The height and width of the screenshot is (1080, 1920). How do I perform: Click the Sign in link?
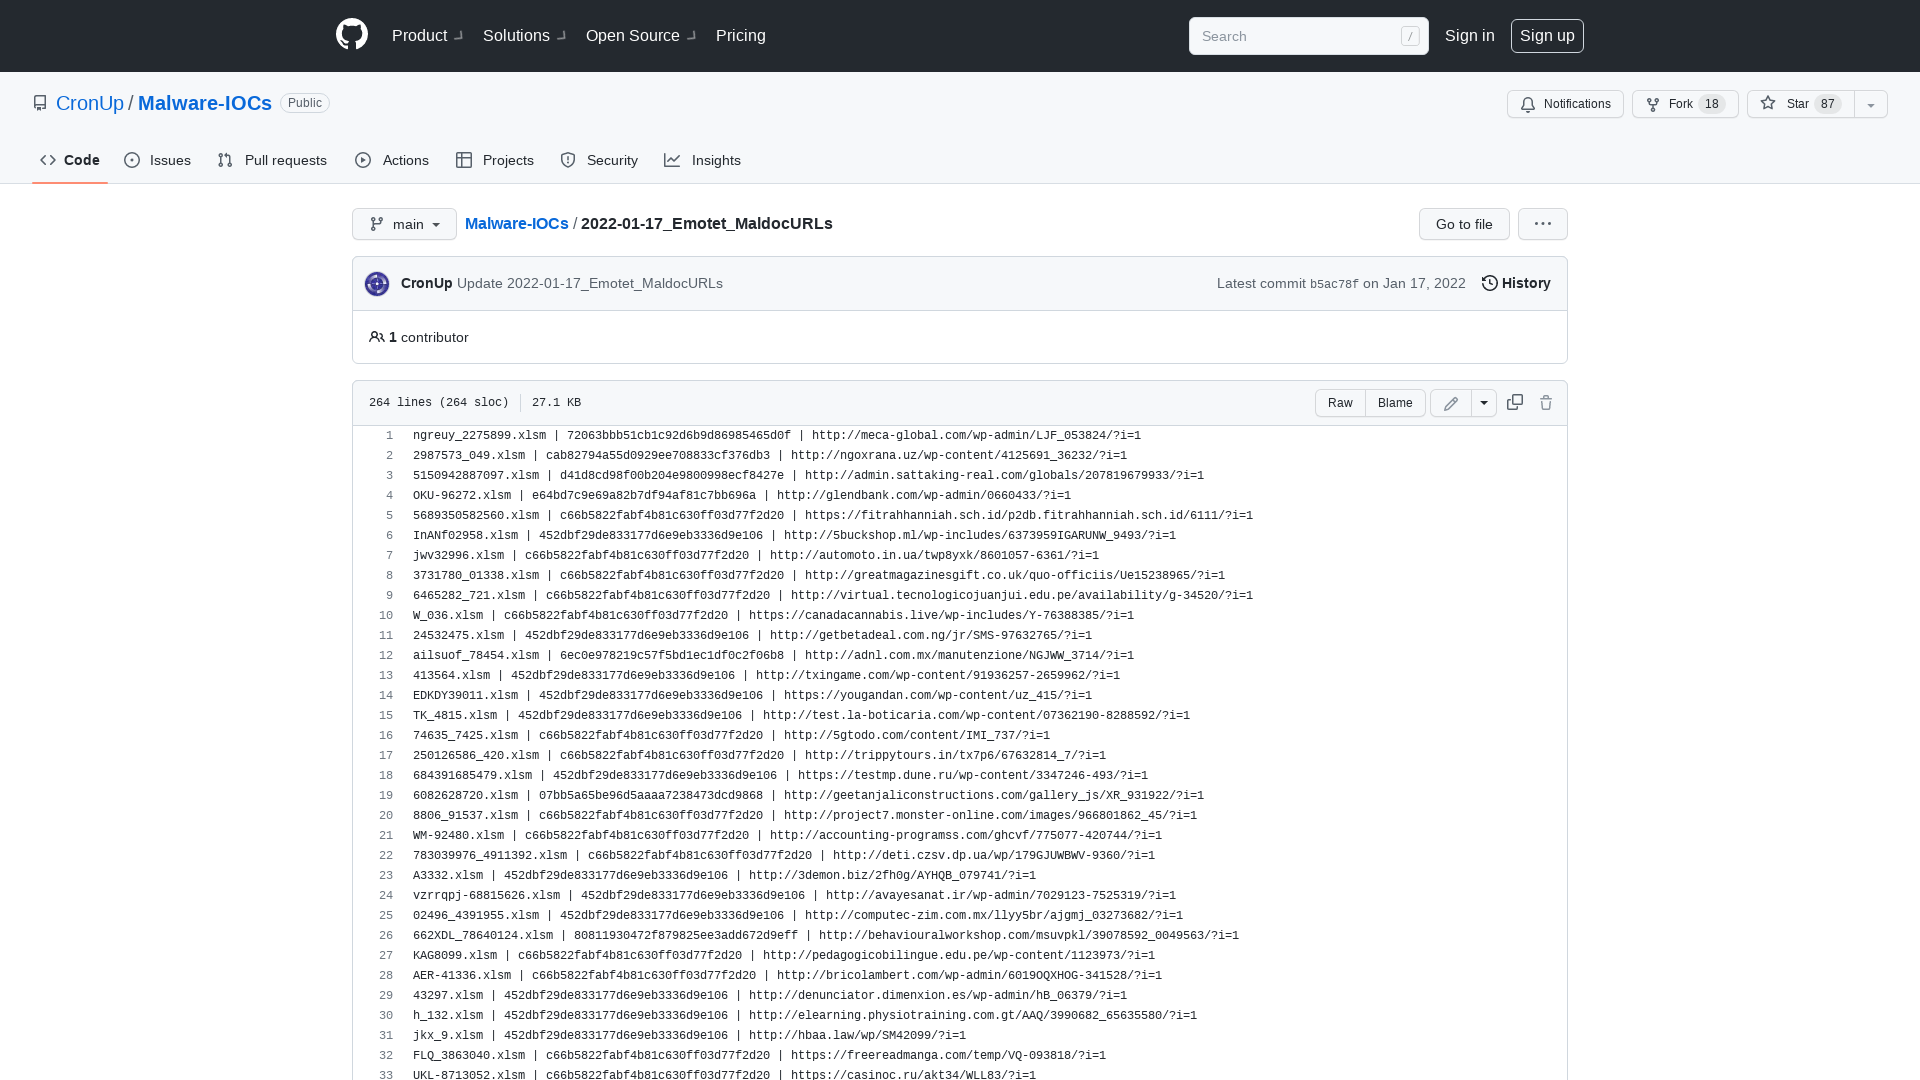tap(1469, 35)
